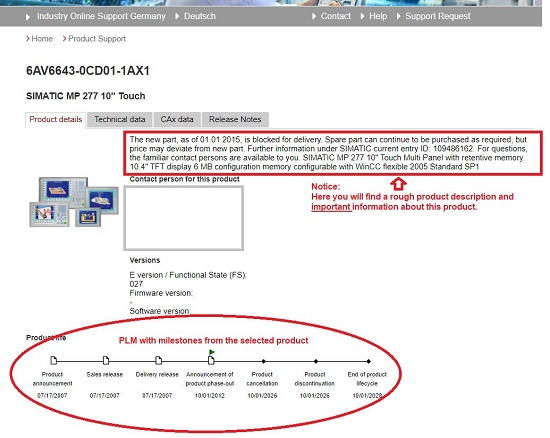The height and width of the screenshot is (438, 550).
Task: Switch language to Deutsch
Action: tap(200, 16)
